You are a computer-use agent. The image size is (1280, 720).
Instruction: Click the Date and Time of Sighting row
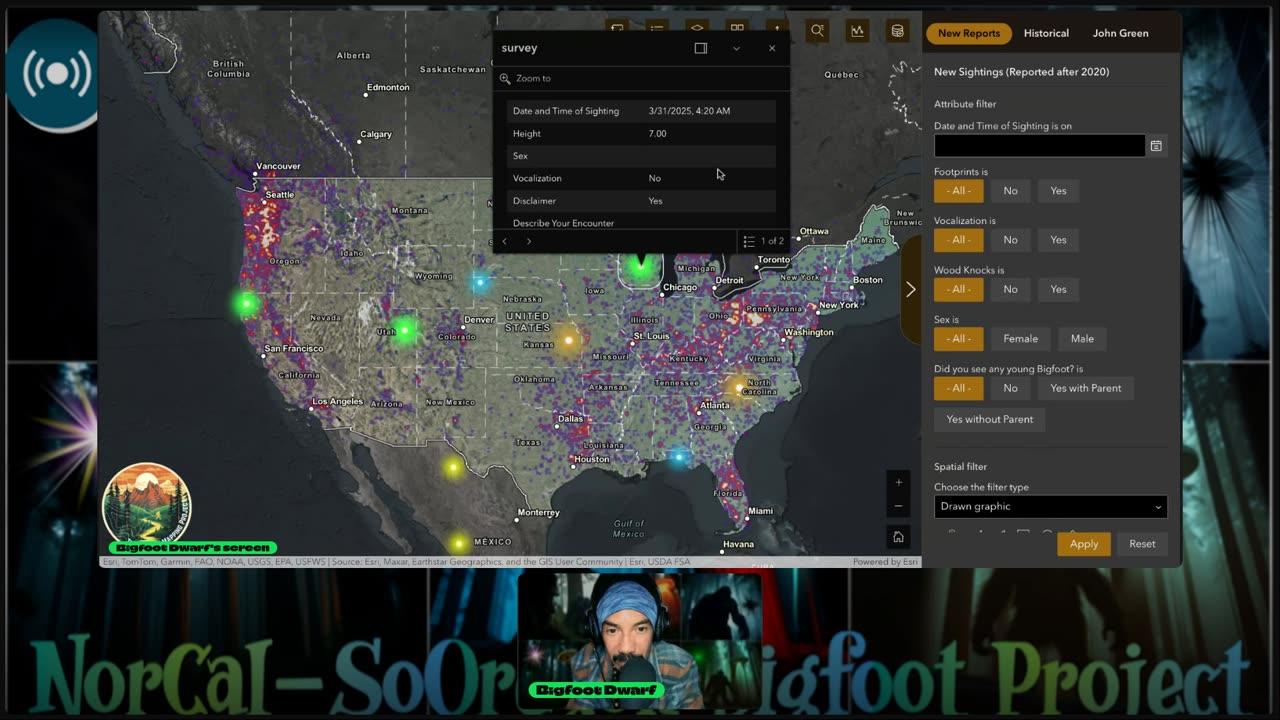(641, 111)
